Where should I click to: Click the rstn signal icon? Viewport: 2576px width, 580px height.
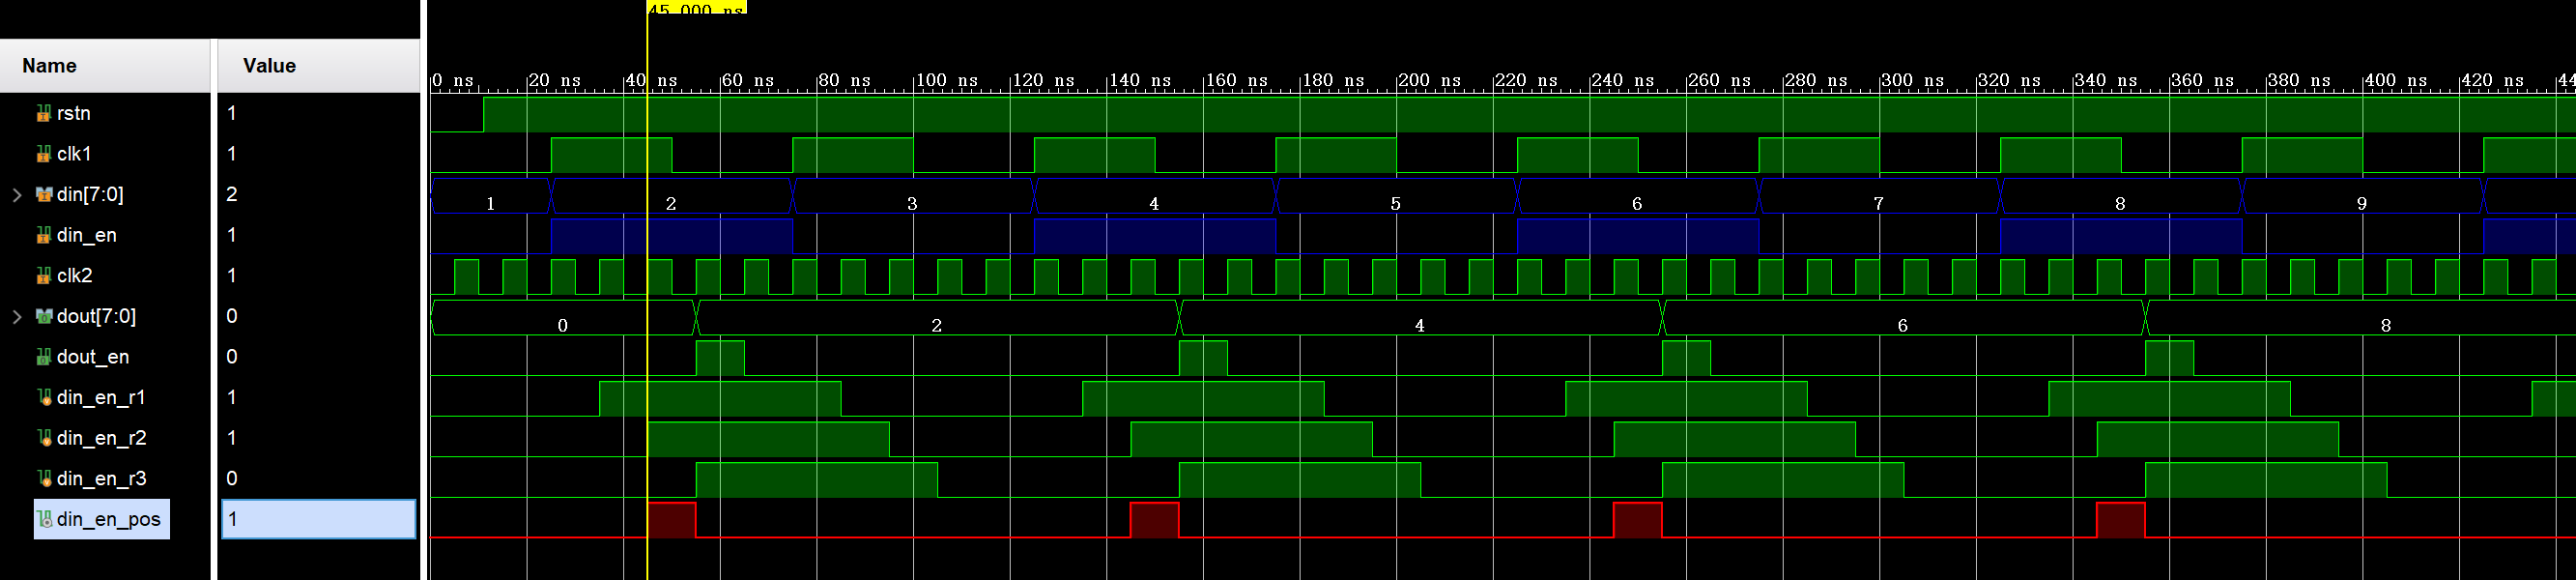coord(43,113)
